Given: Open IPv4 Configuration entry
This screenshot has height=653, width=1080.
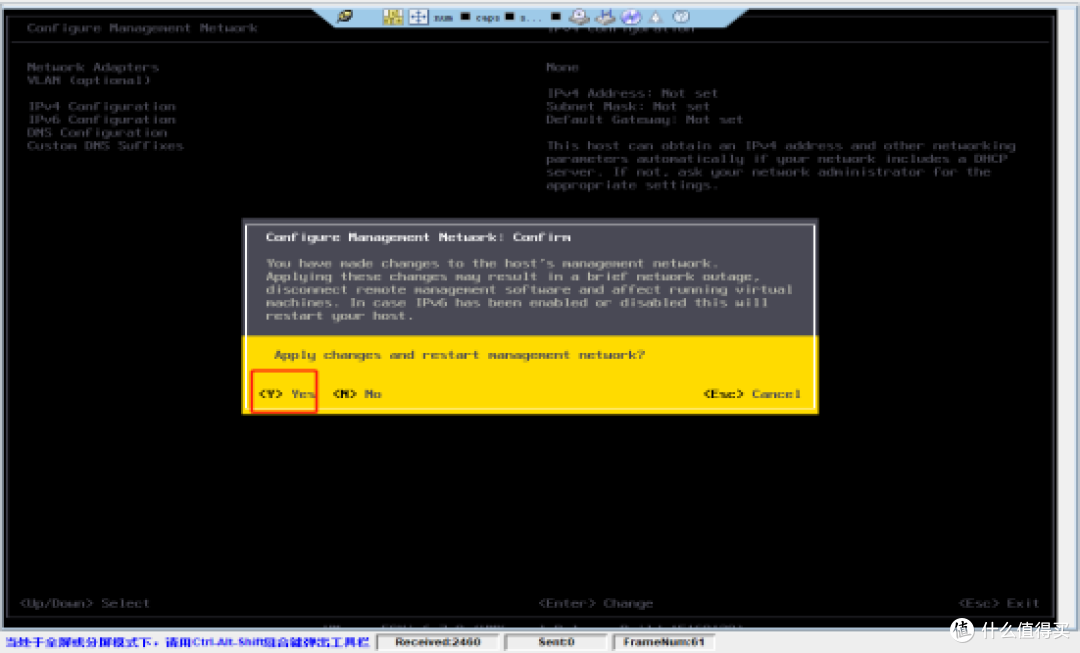Looking at the screenshot, I should click(101, 106).
